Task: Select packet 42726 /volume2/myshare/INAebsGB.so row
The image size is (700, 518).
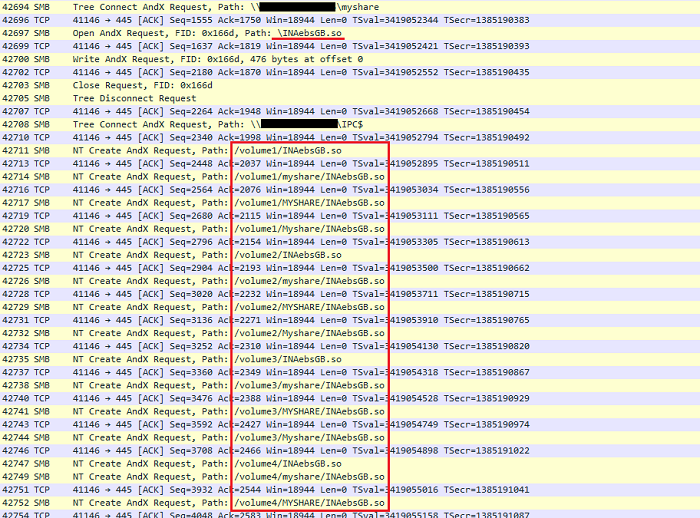Action: pos(350,281)
